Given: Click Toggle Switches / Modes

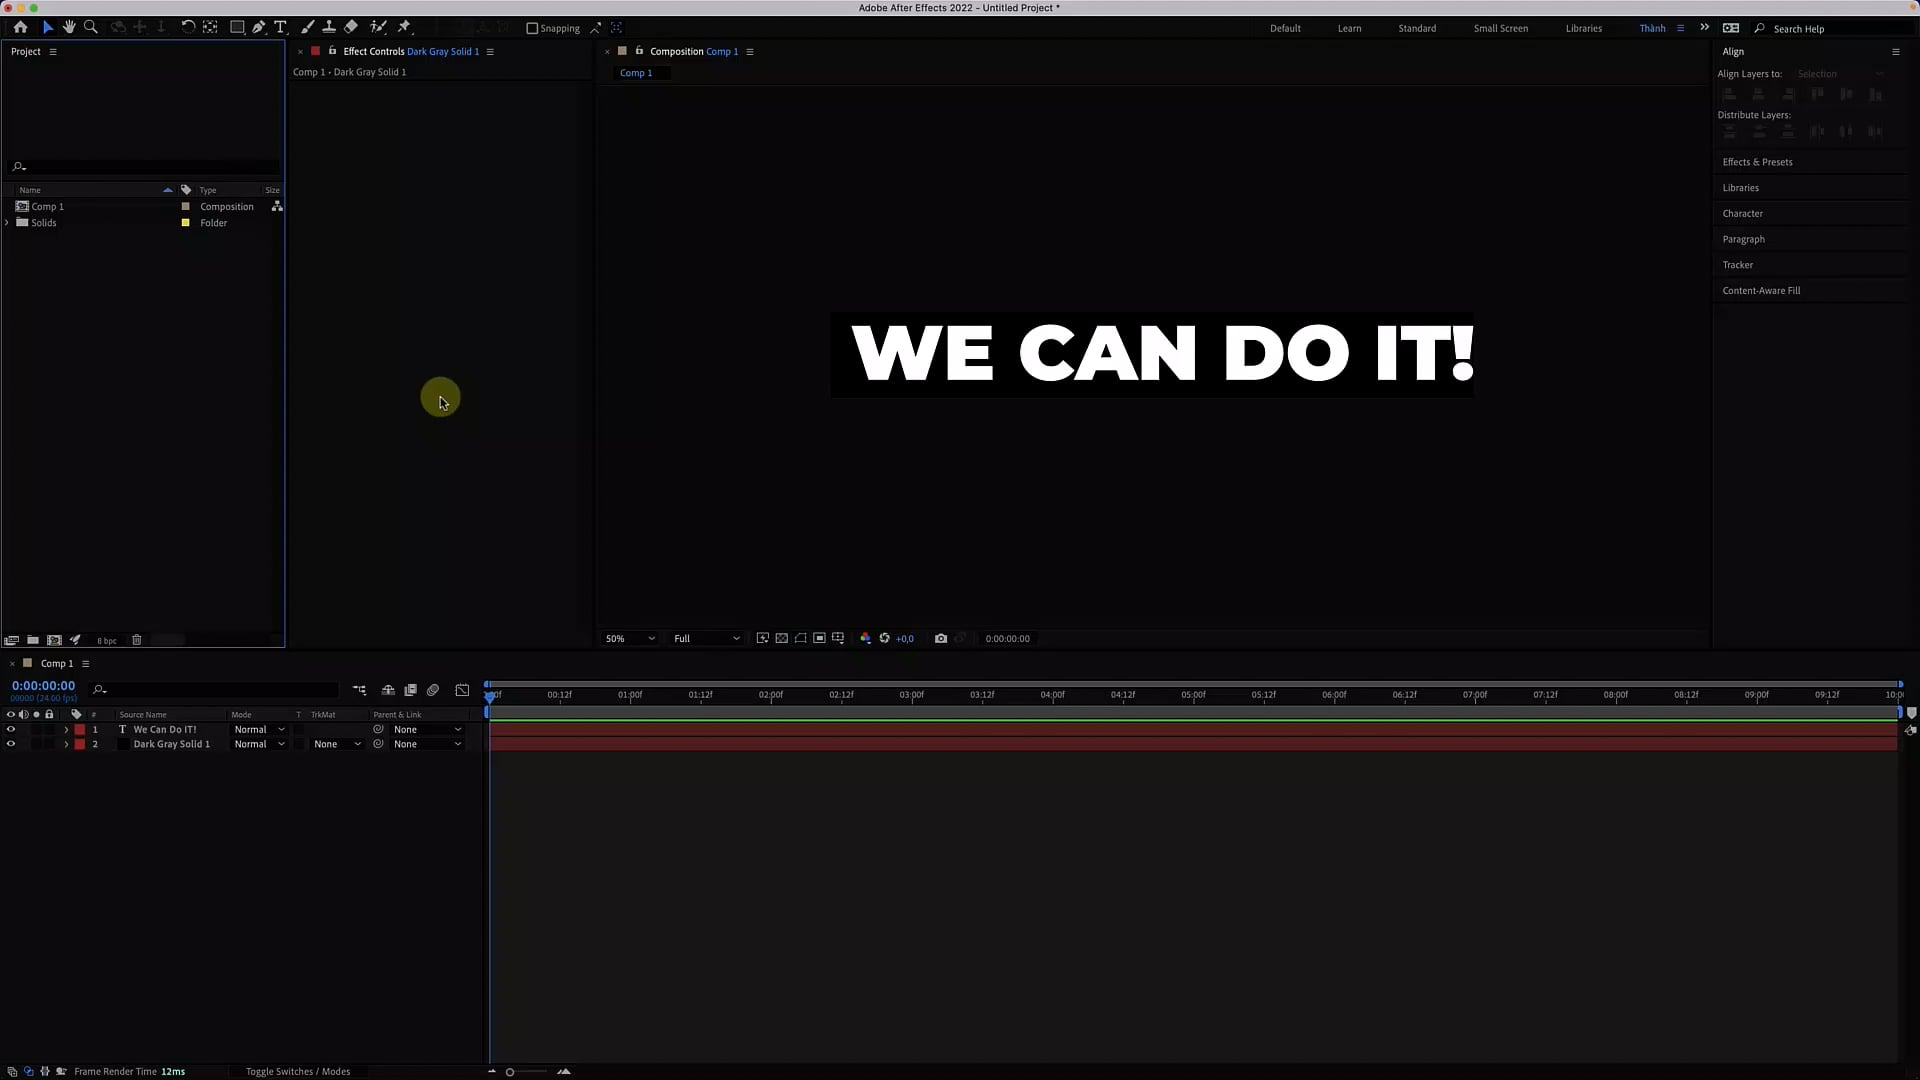Looking at the screenshot, I should [298, 1071].
